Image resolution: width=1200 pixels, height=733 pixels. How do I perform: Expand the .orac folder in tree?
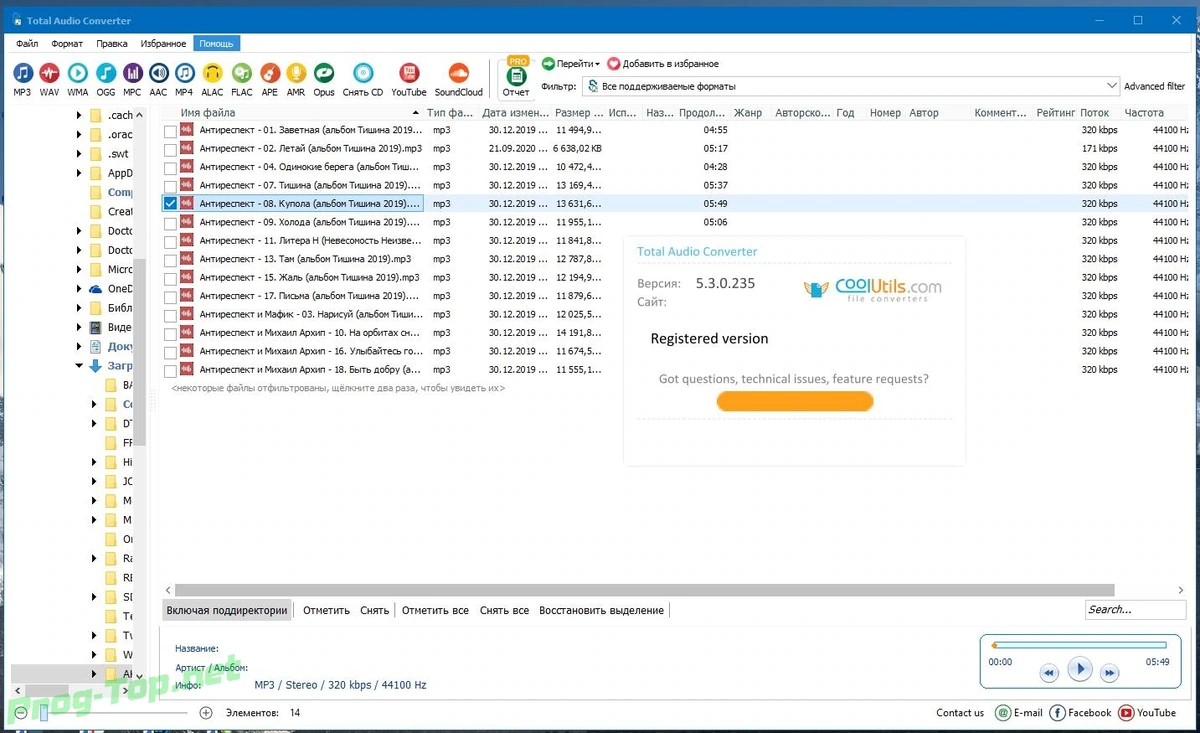tap(80, 135)
